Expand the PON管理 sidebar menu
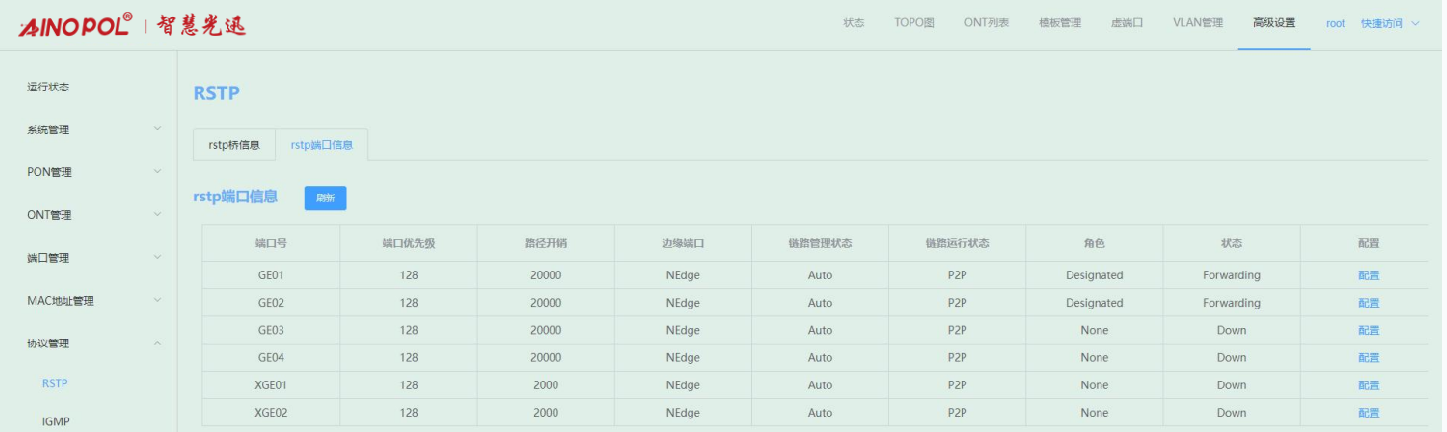Image resolution: width=1447 pixels, height=432 pixels. pyautogui.click(x=90, y=172)
